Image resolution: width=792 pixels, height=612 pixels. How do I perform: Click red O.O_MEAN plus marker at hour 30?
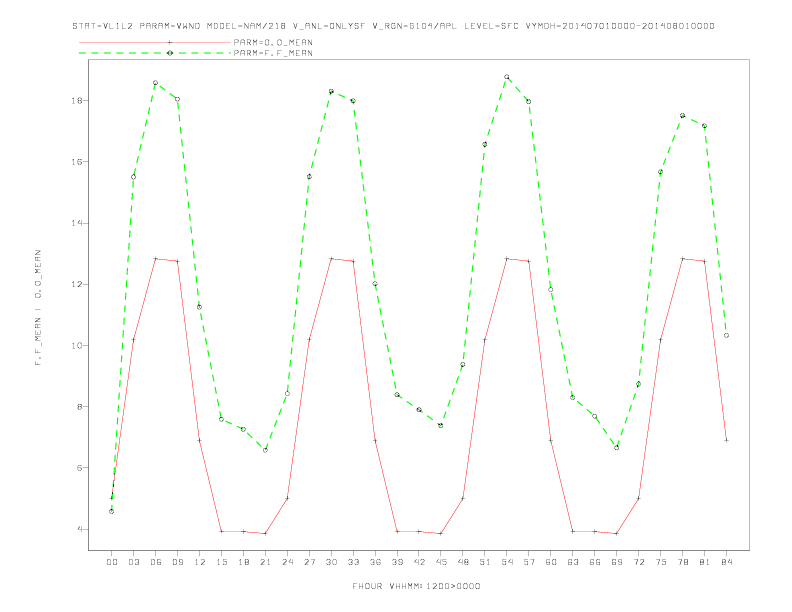(x=331, y=259)
